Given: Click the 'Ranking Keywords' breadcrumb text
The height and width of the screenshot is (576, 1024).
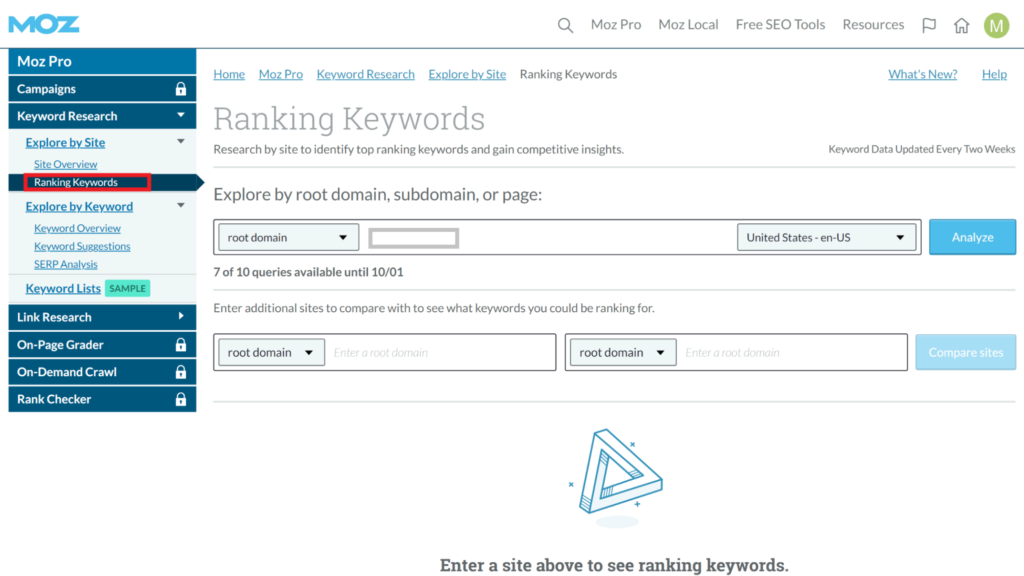Looking at the screenshot, I should coord(568,74).
